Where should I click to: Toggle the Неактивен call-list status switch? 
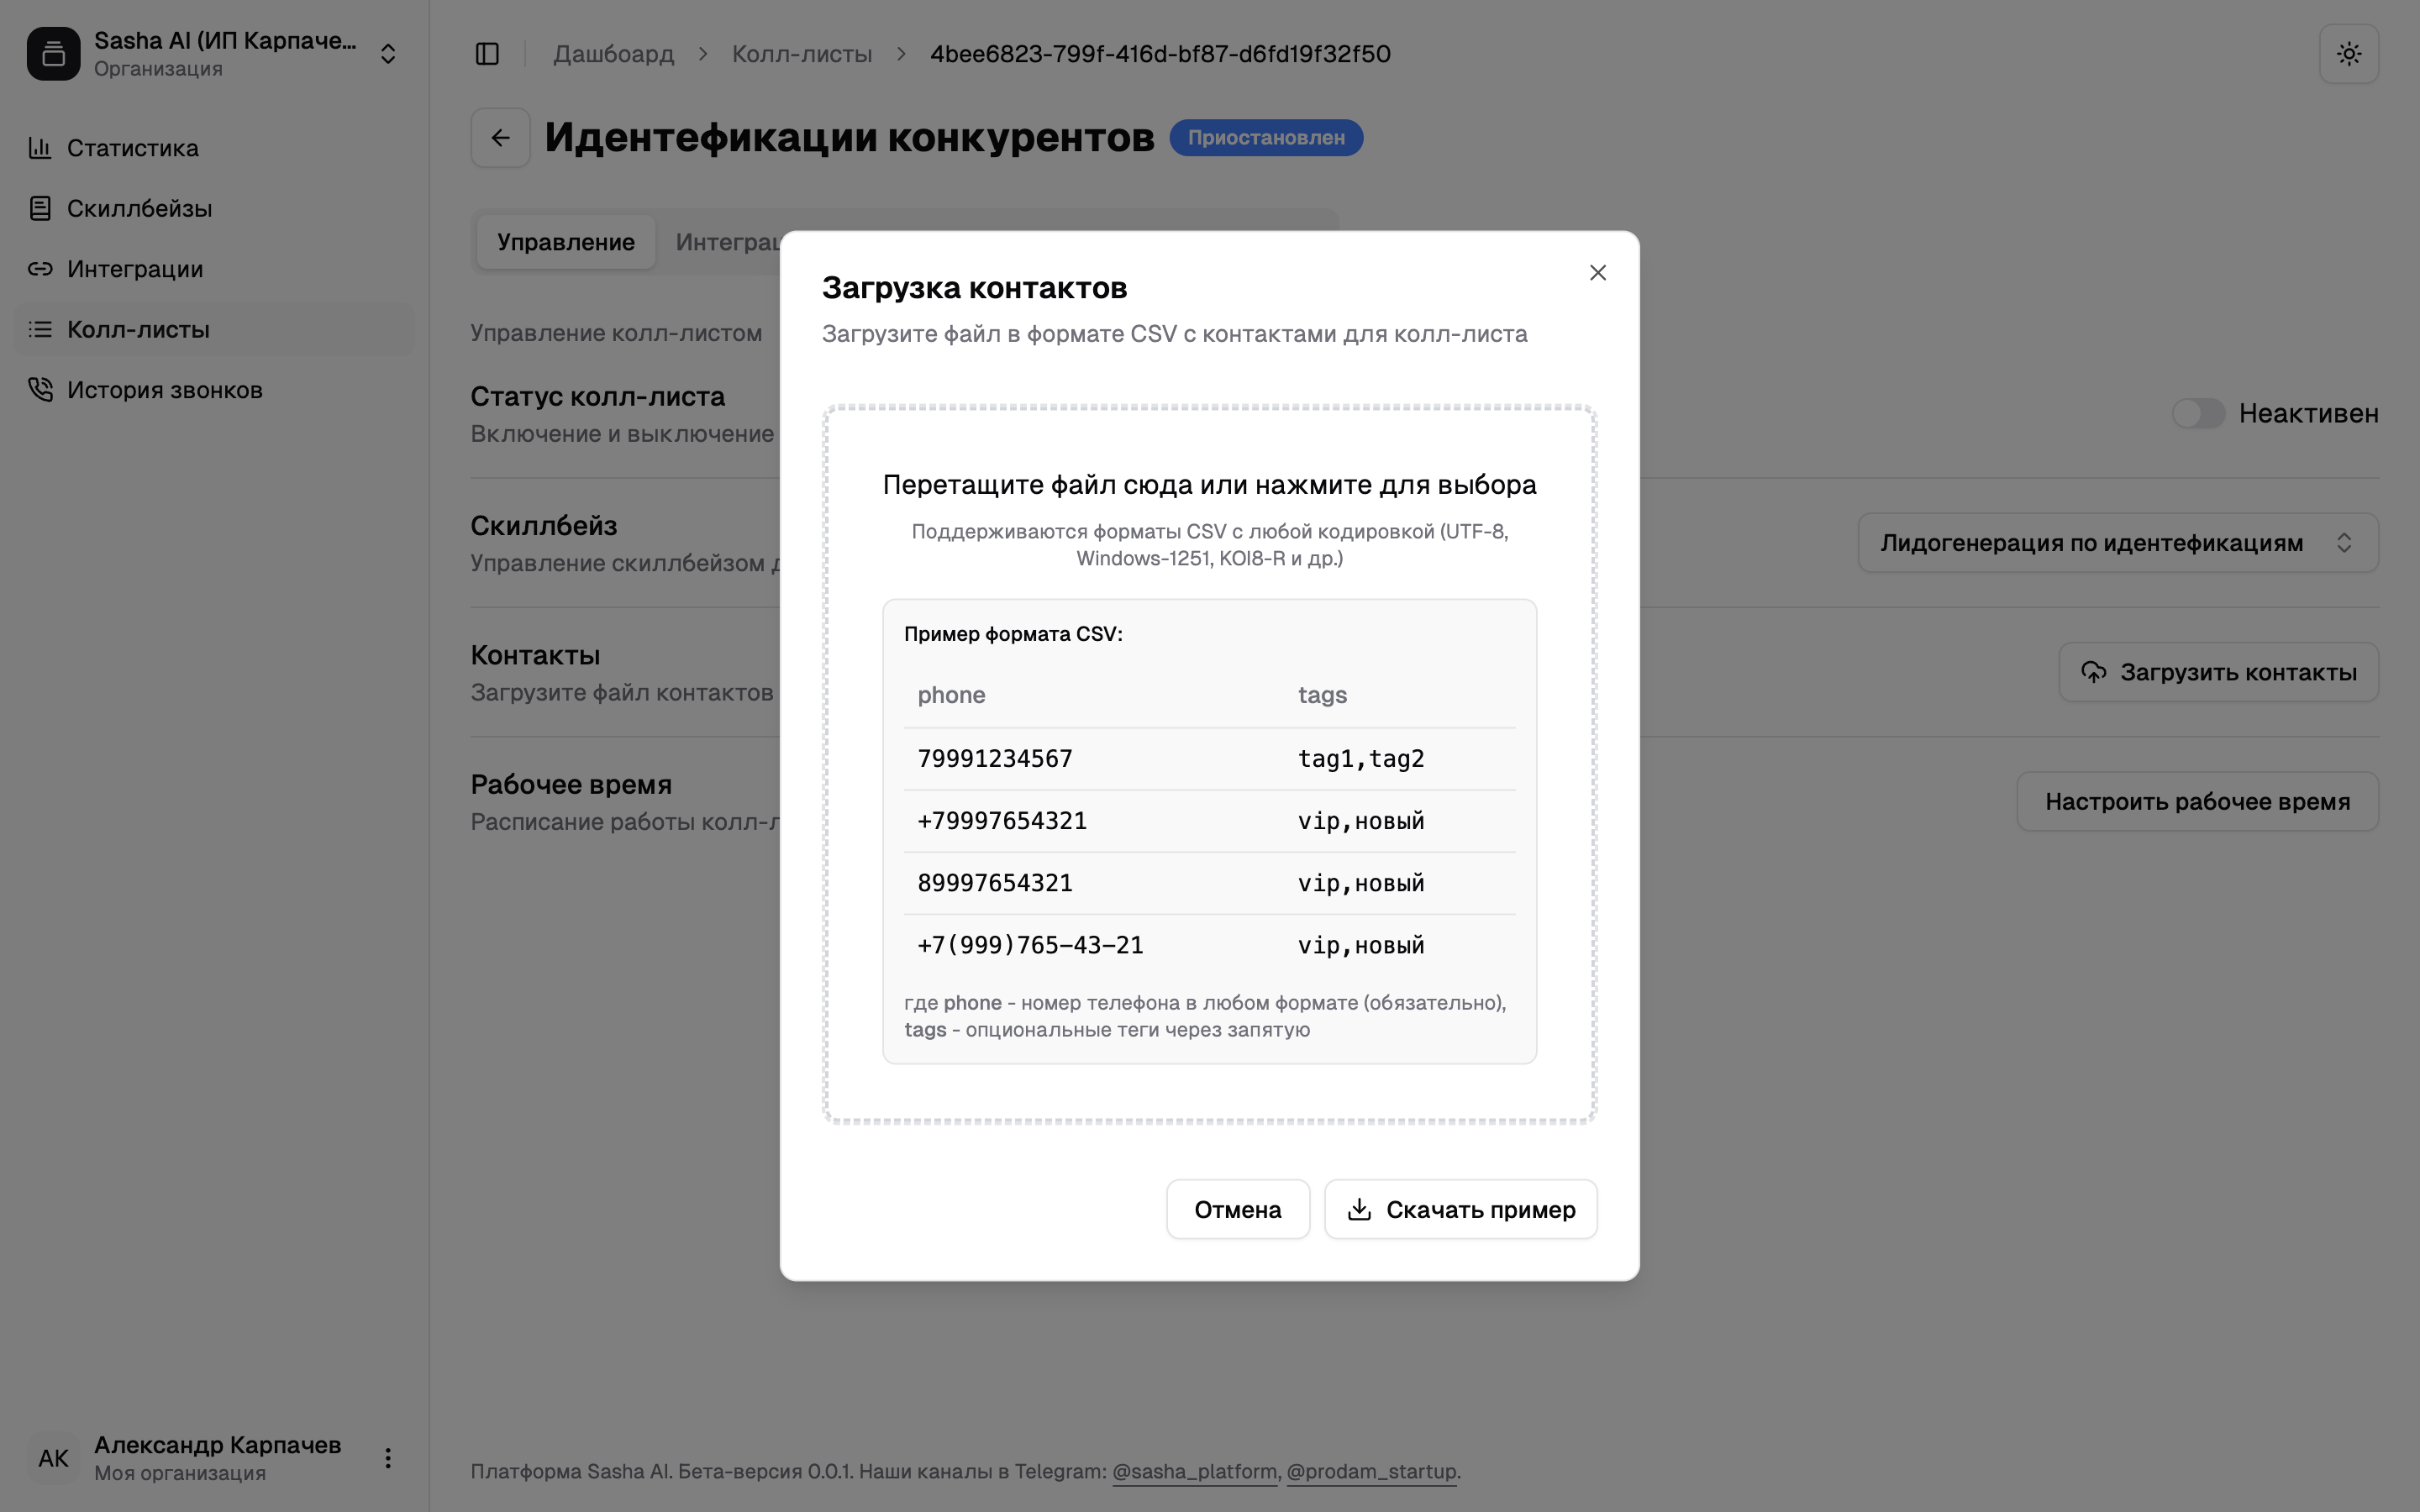[2197, 414]
